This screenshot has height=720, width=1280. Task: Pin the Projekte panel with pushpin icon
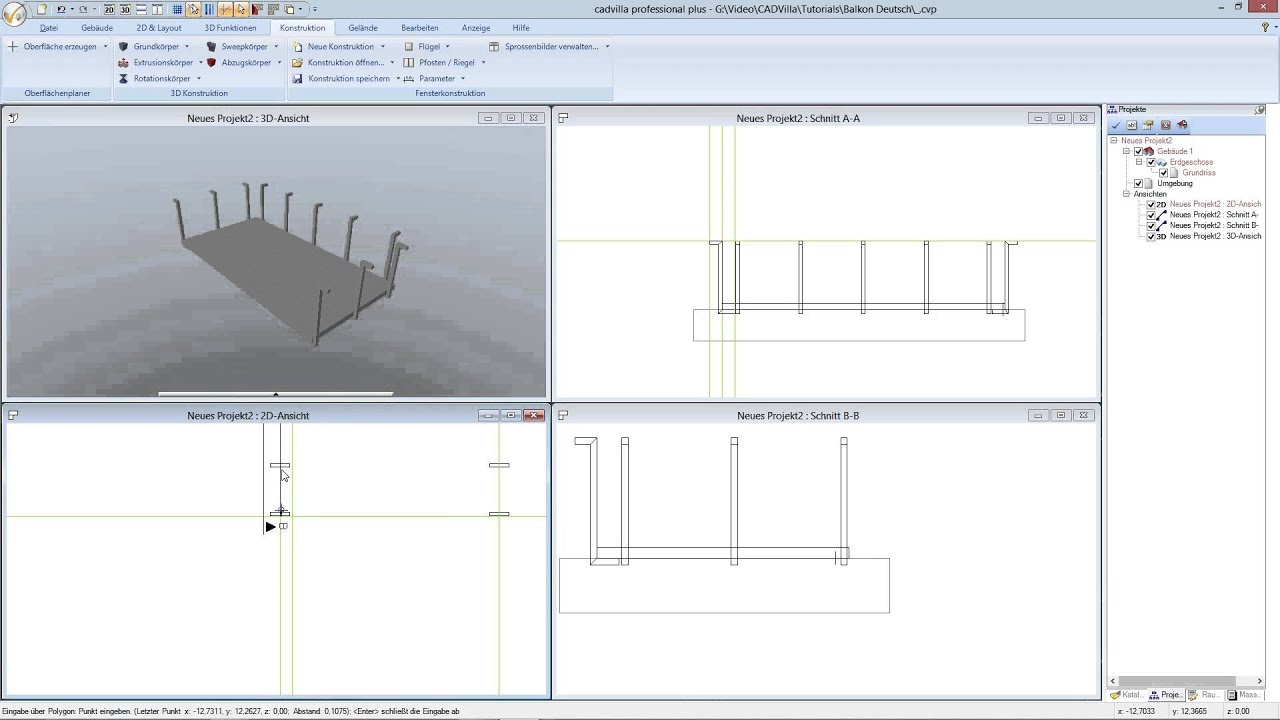1260,110
